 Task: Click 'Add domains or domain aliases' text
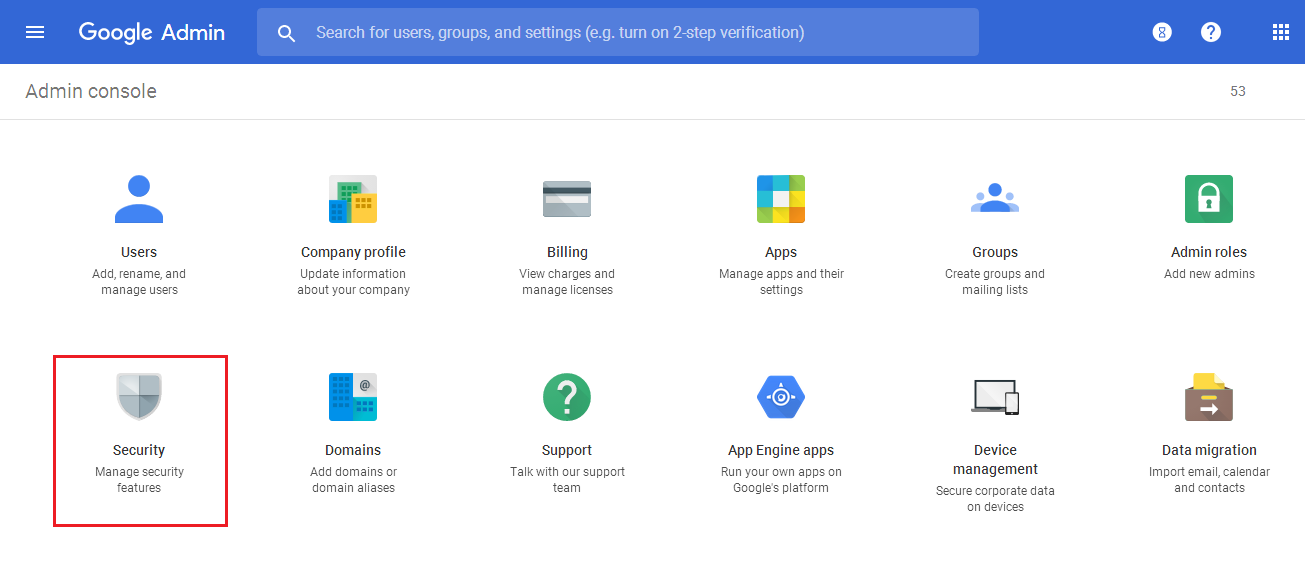[353, 480]
